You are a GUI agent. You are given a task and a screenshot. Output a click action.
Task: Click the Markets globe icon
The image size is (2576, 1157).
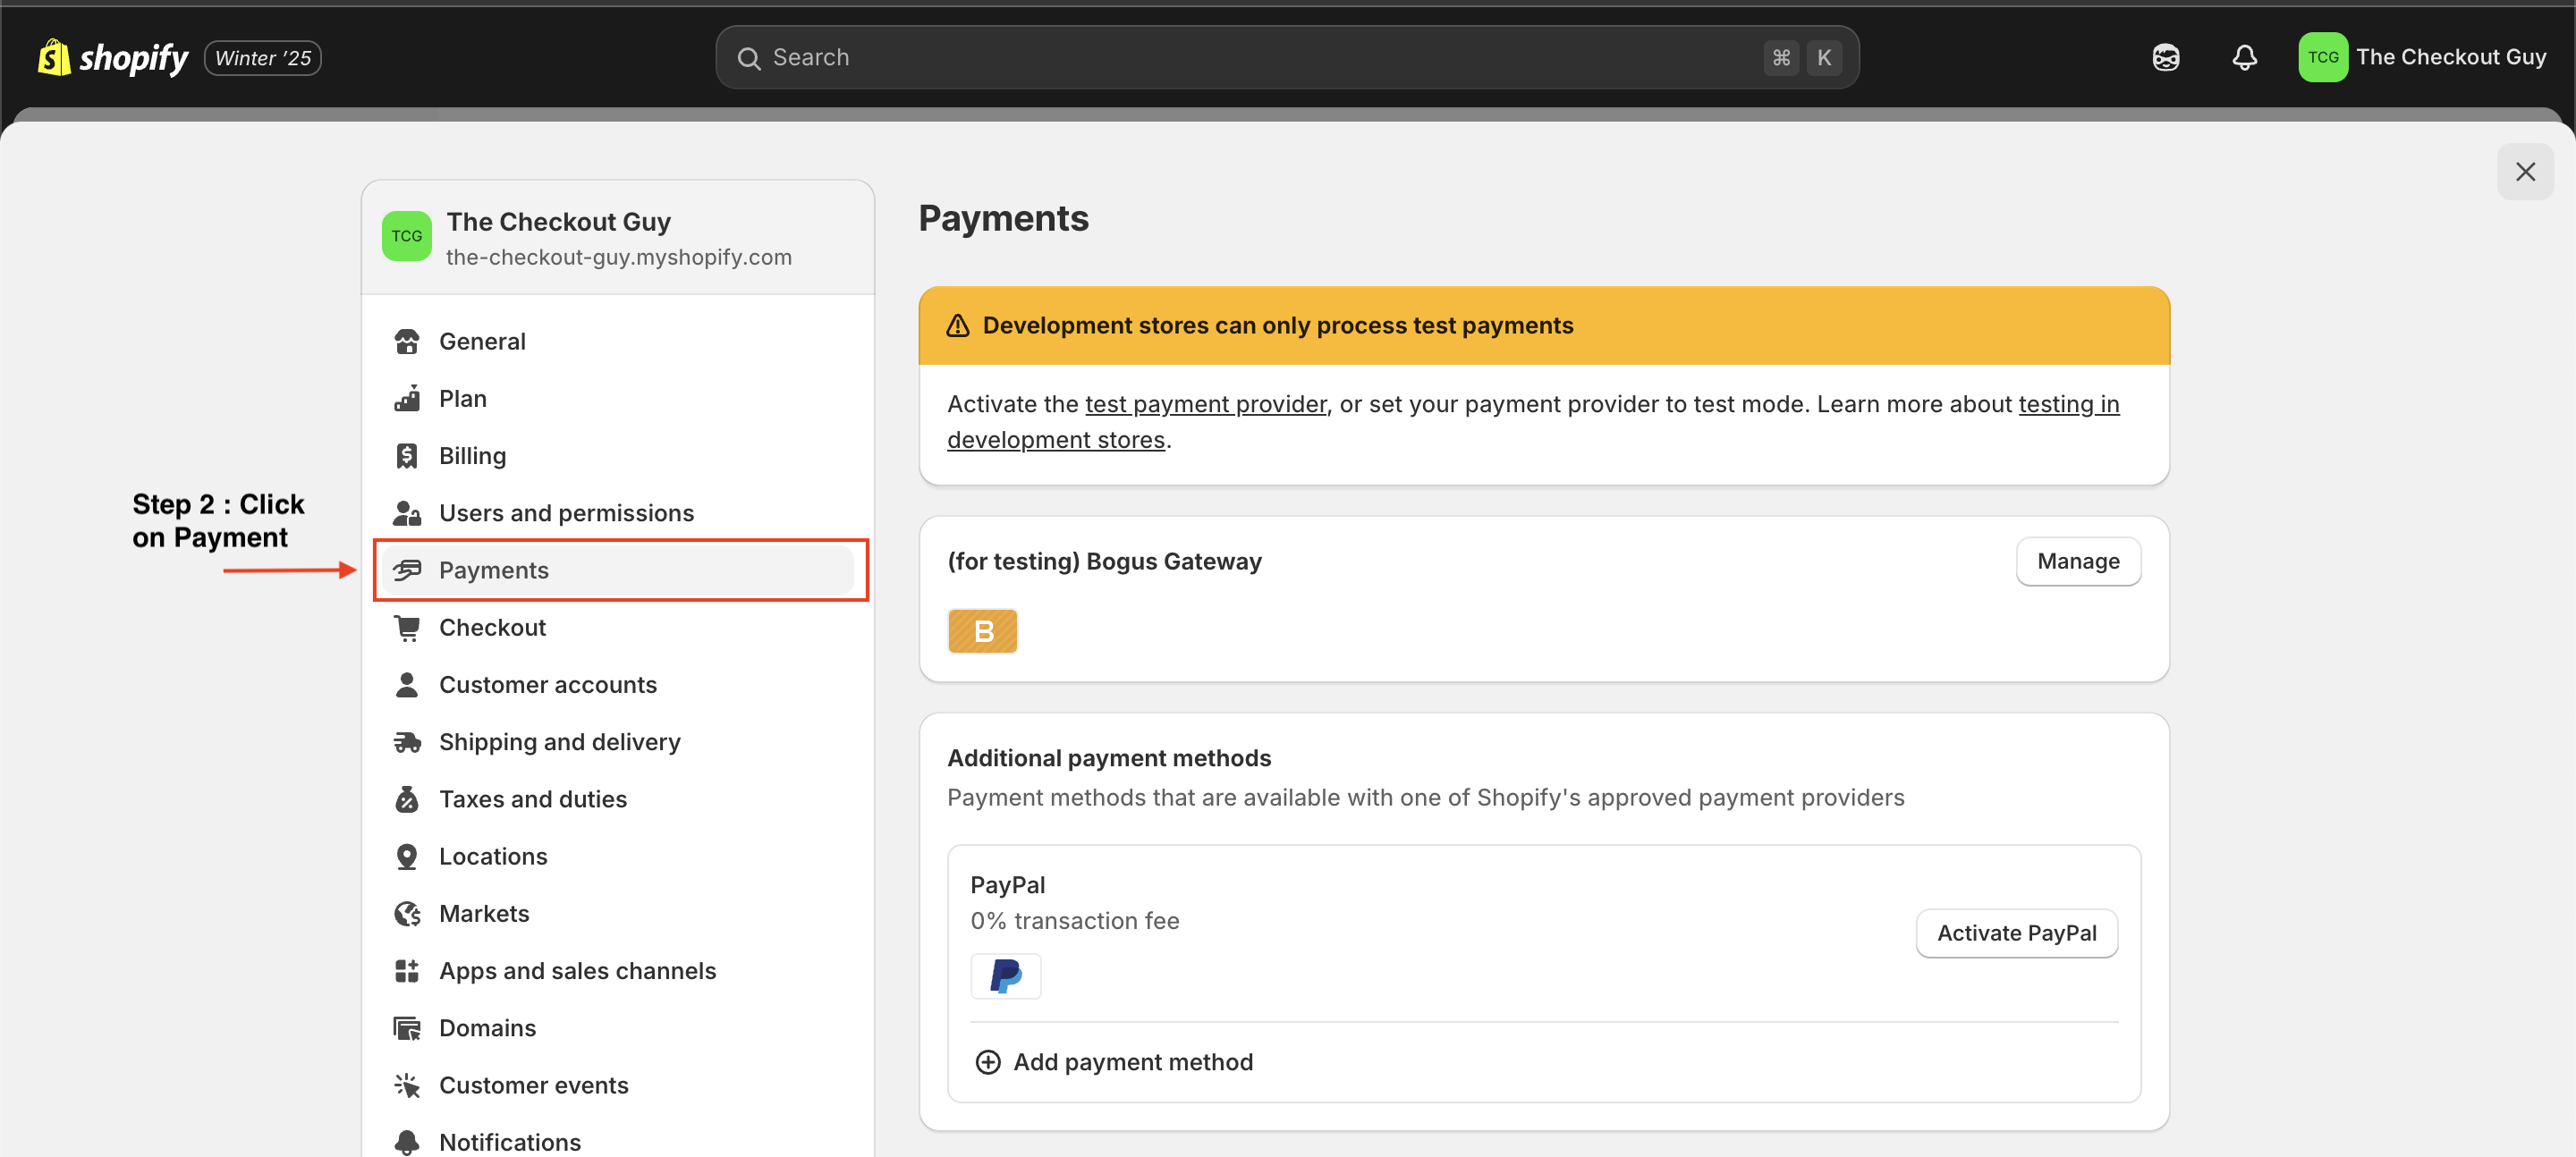pos(407,914)
